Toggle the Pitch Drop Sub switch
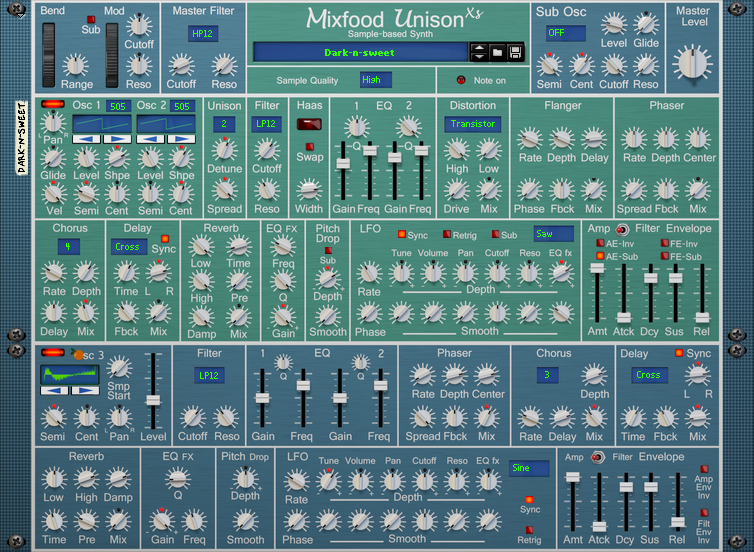 tap(328, 251)
